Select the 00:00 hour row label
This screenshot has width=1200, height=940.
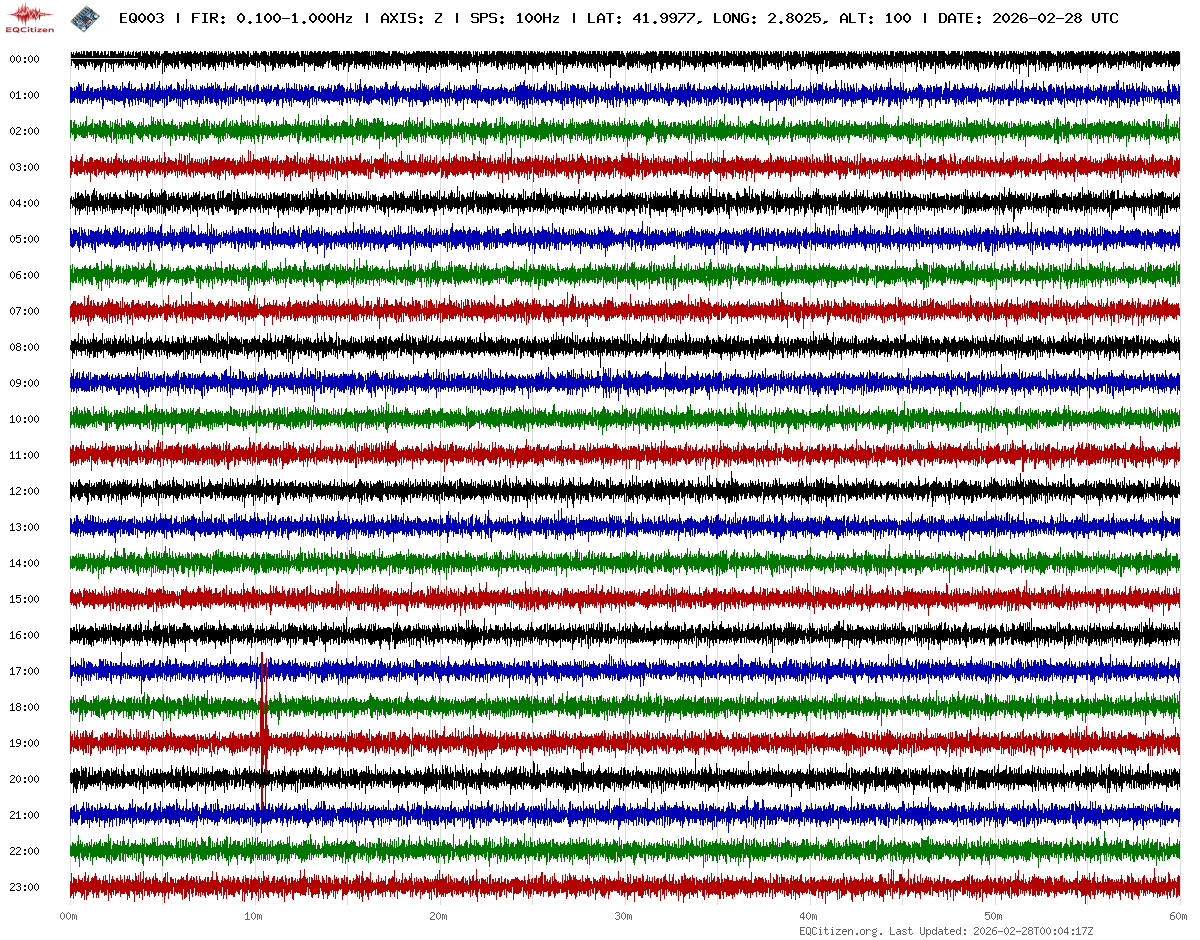[24, 59]
